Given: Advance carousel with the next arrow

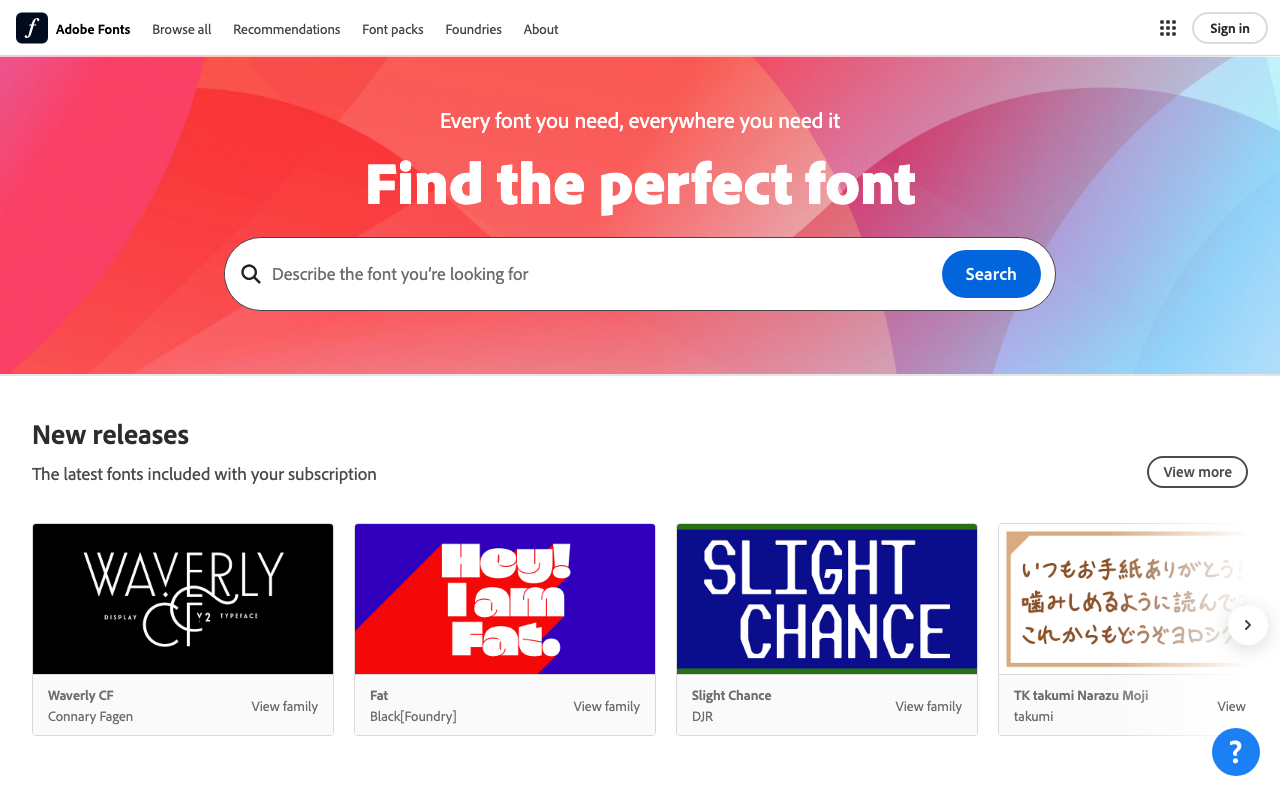Looking at the screenshot, I should pos(1247,625).
